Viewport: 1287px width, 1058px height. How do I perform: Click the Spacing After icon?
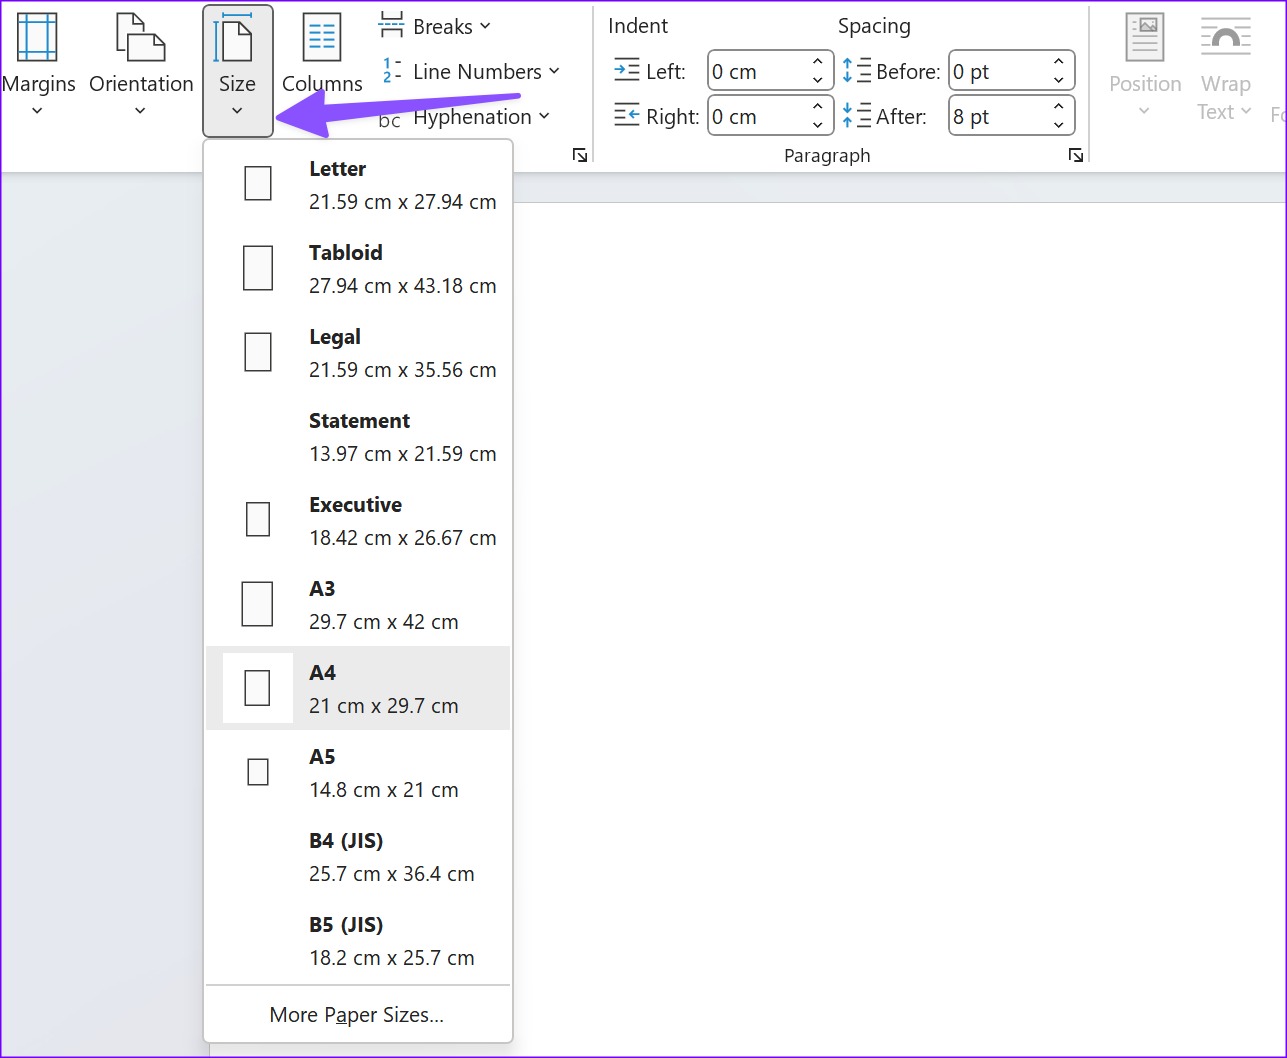click(x=857, y=116)
